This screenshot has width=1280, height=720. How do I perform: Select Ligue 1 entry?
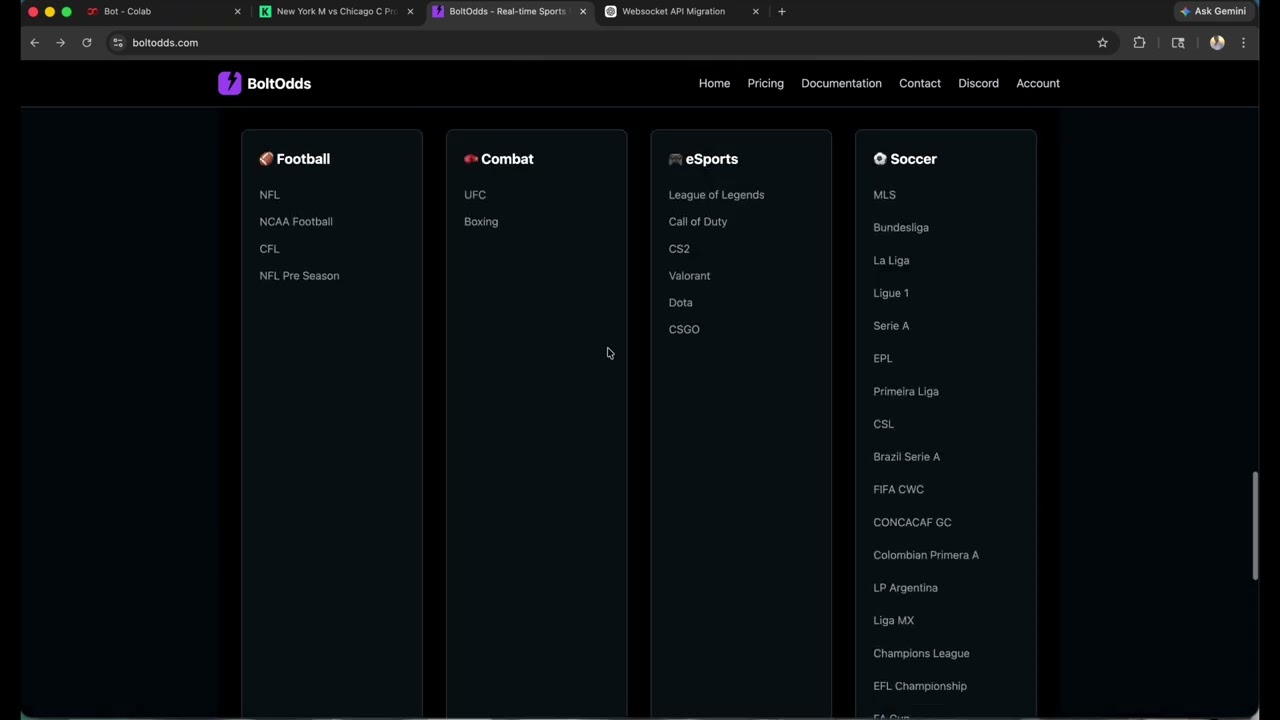891,294
